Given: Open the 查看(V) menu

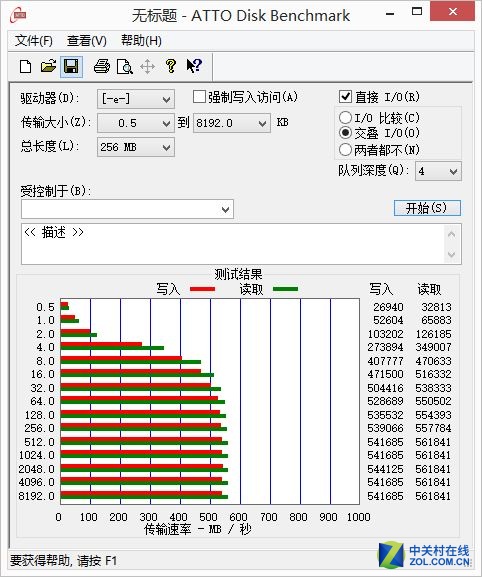Looking at the screenshot, I should (x=86, y=40).
